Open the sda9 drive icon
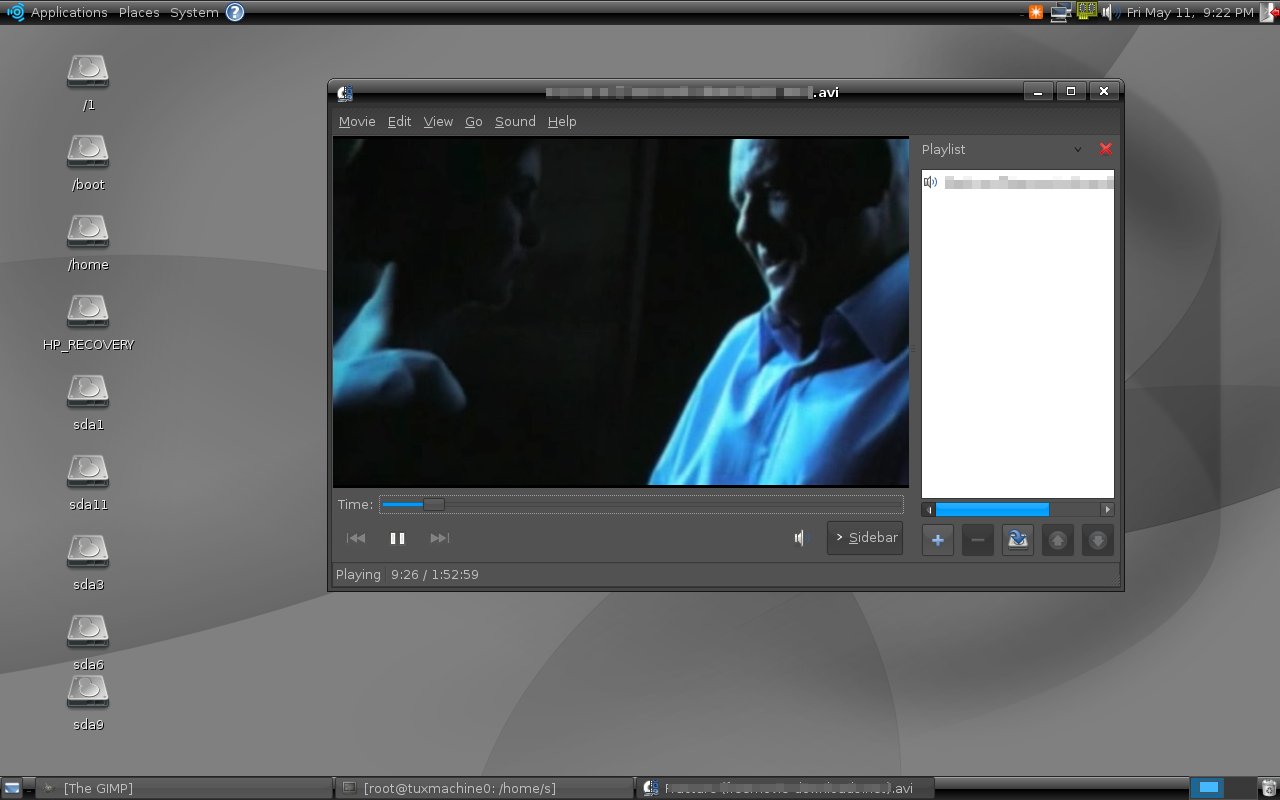Screen dimensions: 1280x800 click(88, 690)
